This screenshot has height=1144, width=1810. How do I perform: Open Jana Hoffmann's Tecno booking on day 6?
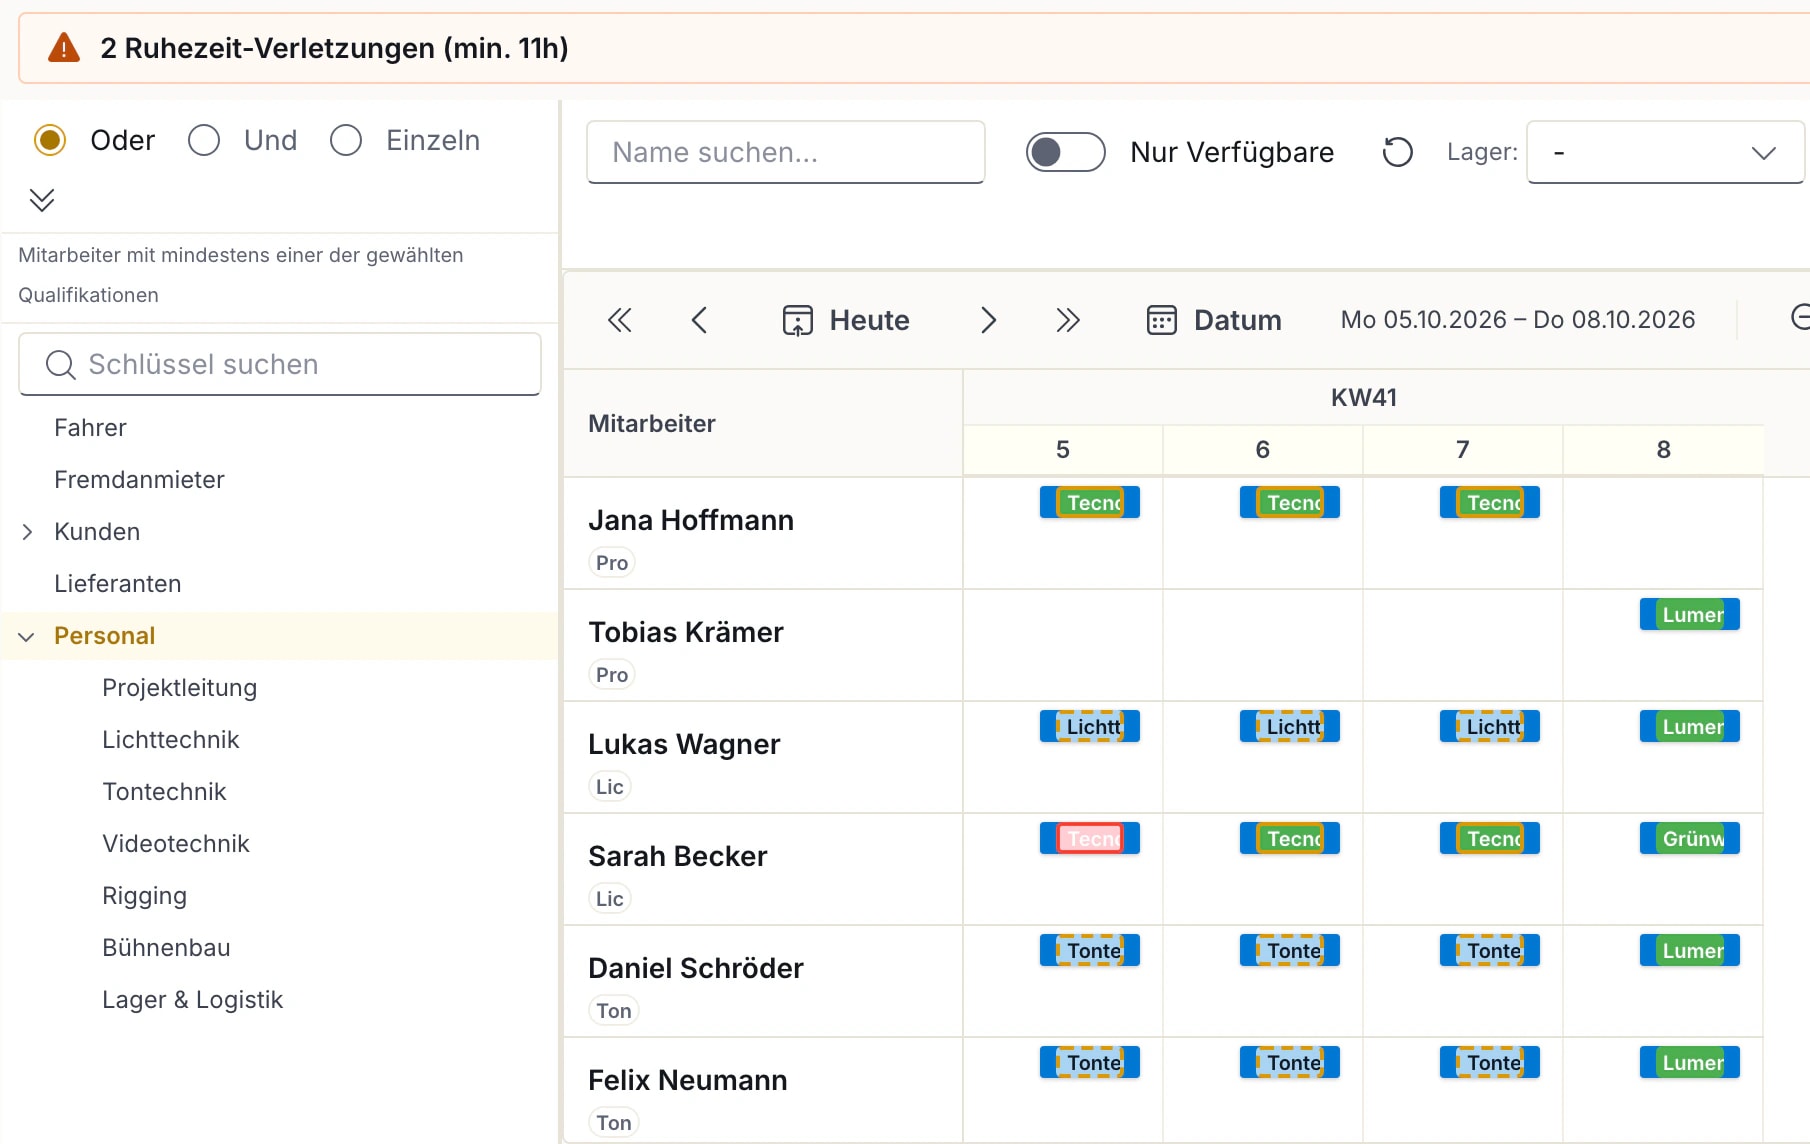pyautogui.click(x=1290, y=502)
